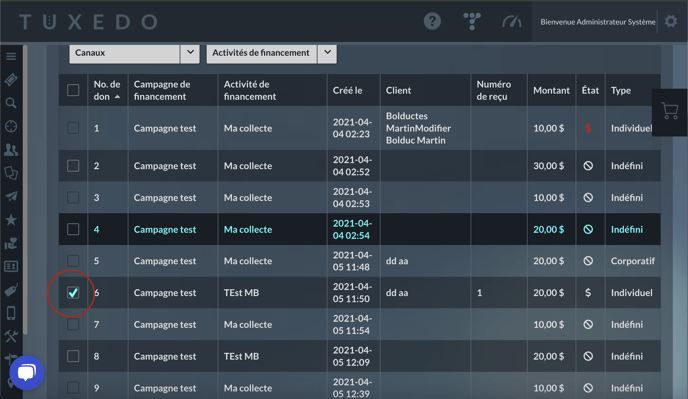Click highlighted Campagne test in row 4

[165, 229]
